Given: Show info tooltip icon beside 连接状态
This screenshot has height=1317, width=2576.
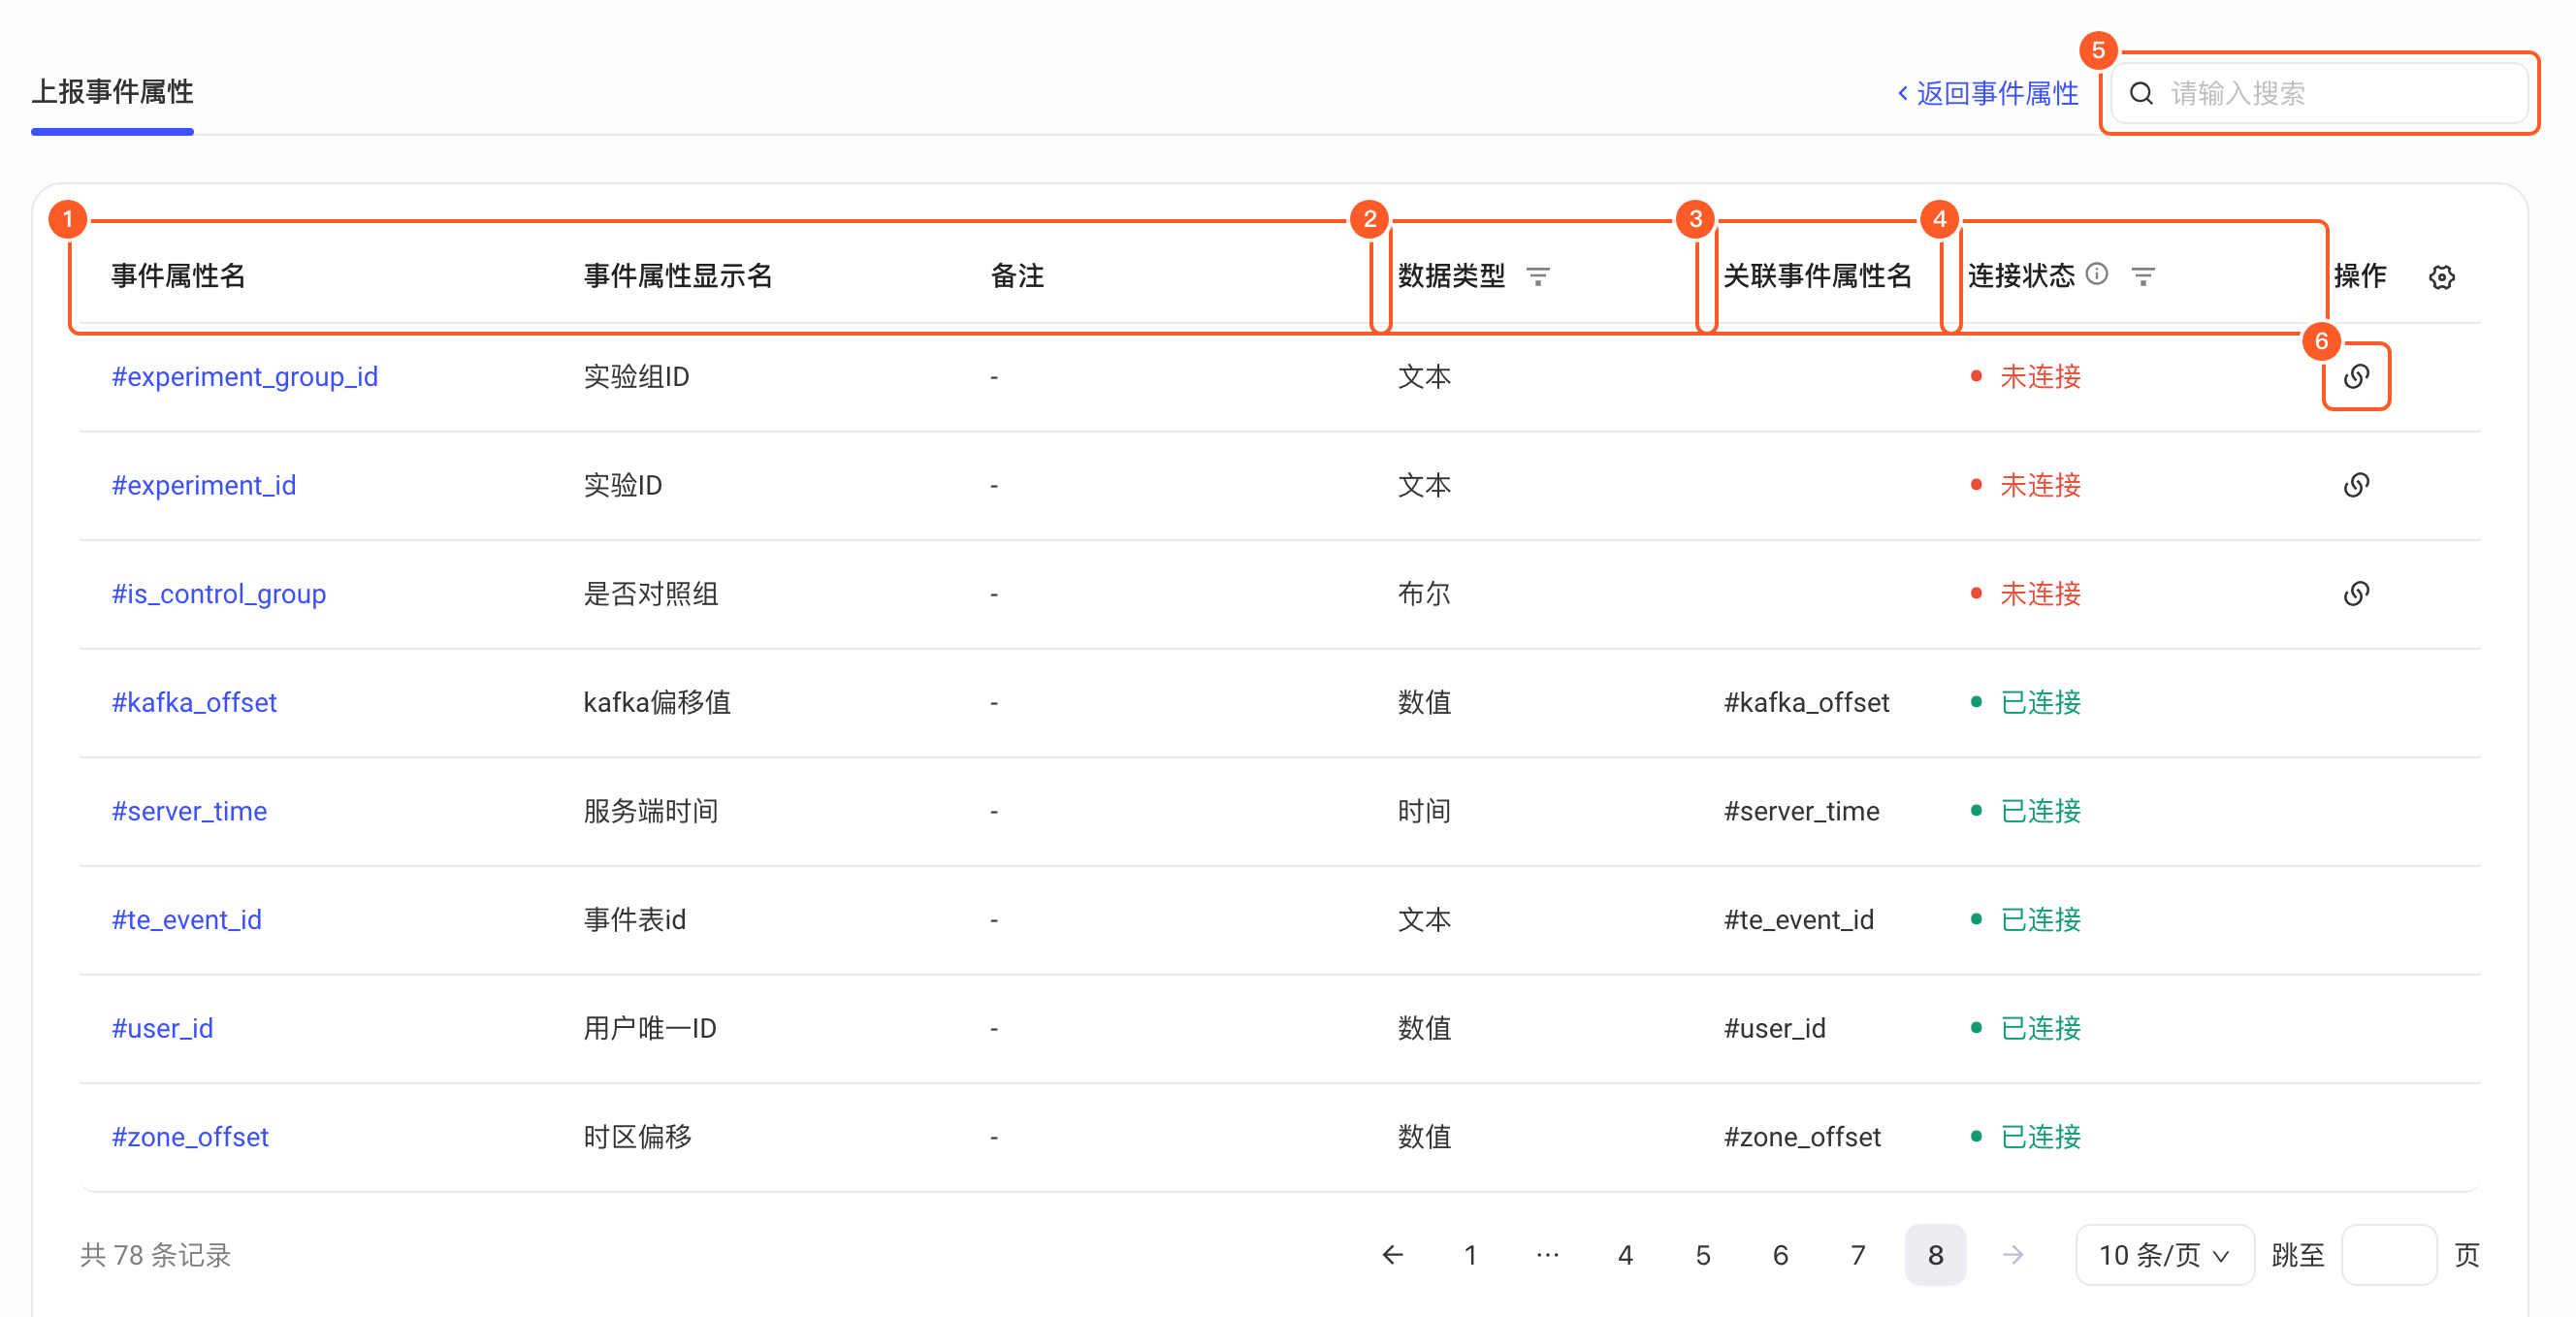Looking at the screenshot, I should [2097, 274].
